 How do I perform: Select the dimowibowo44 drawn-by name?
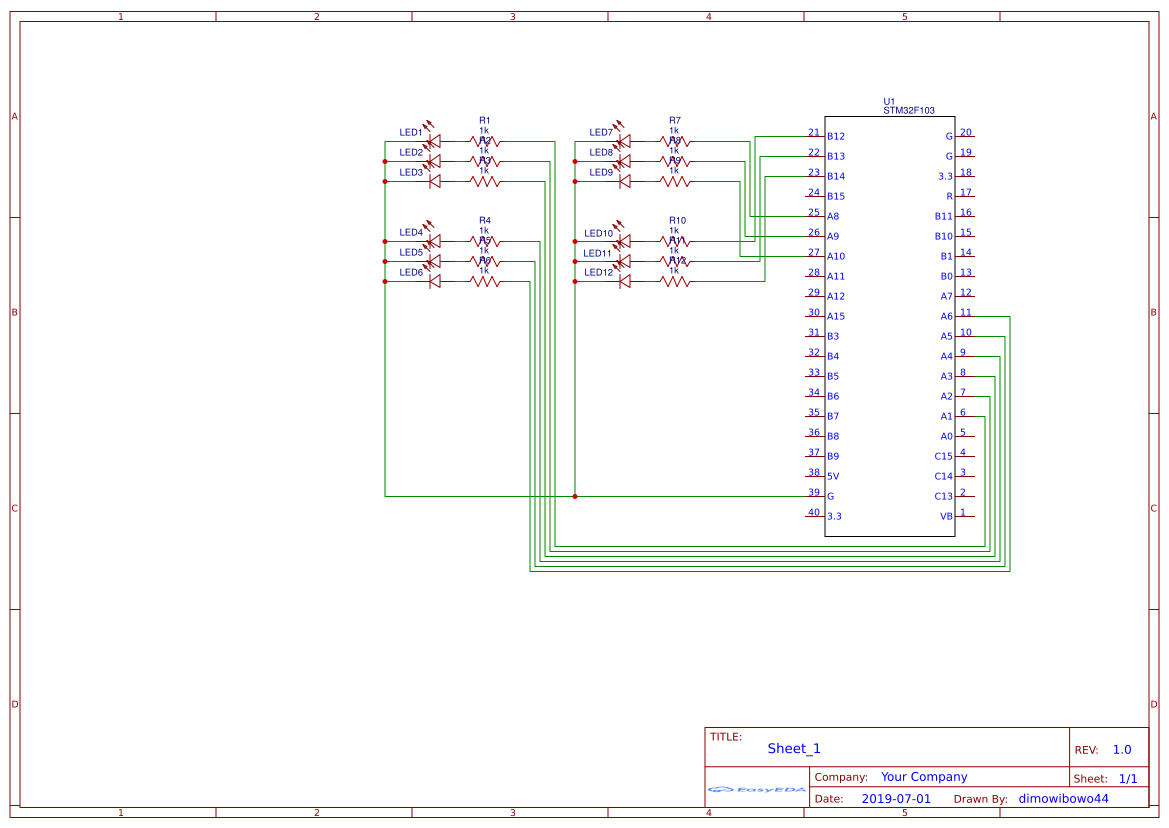(1063, 799)
